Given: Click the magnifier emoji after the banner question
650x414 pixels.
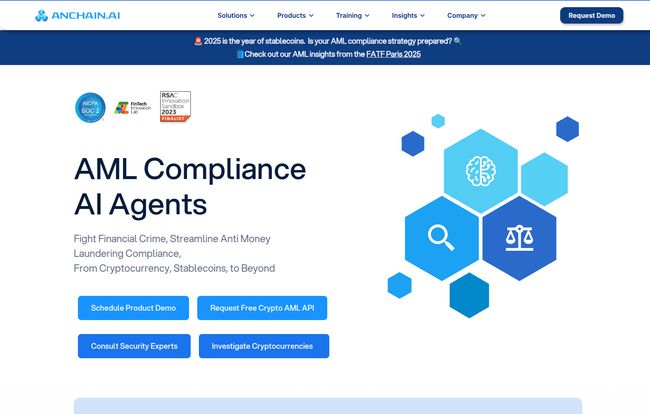Looking at the screenshot, I should [457, 41].
